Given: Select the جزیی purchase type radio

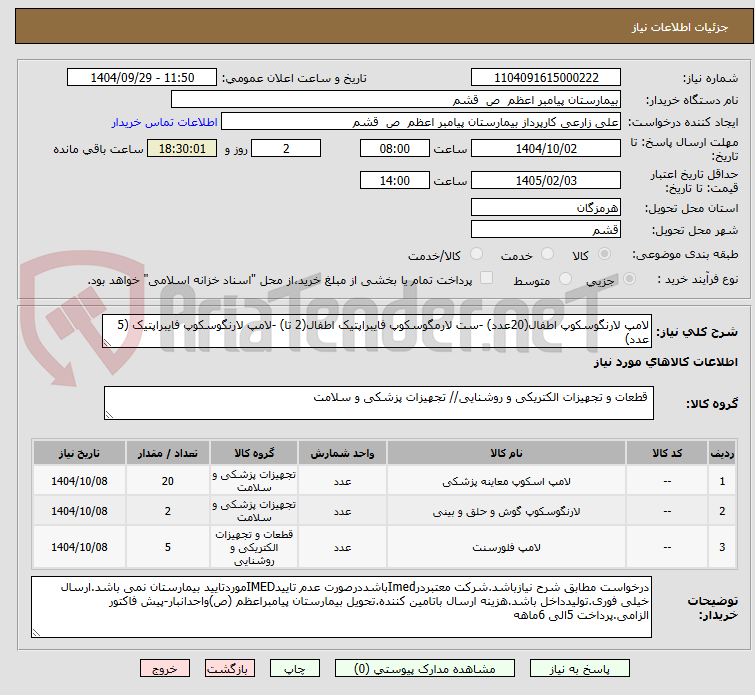Looking at the screenshot, I should coord(629,279).
